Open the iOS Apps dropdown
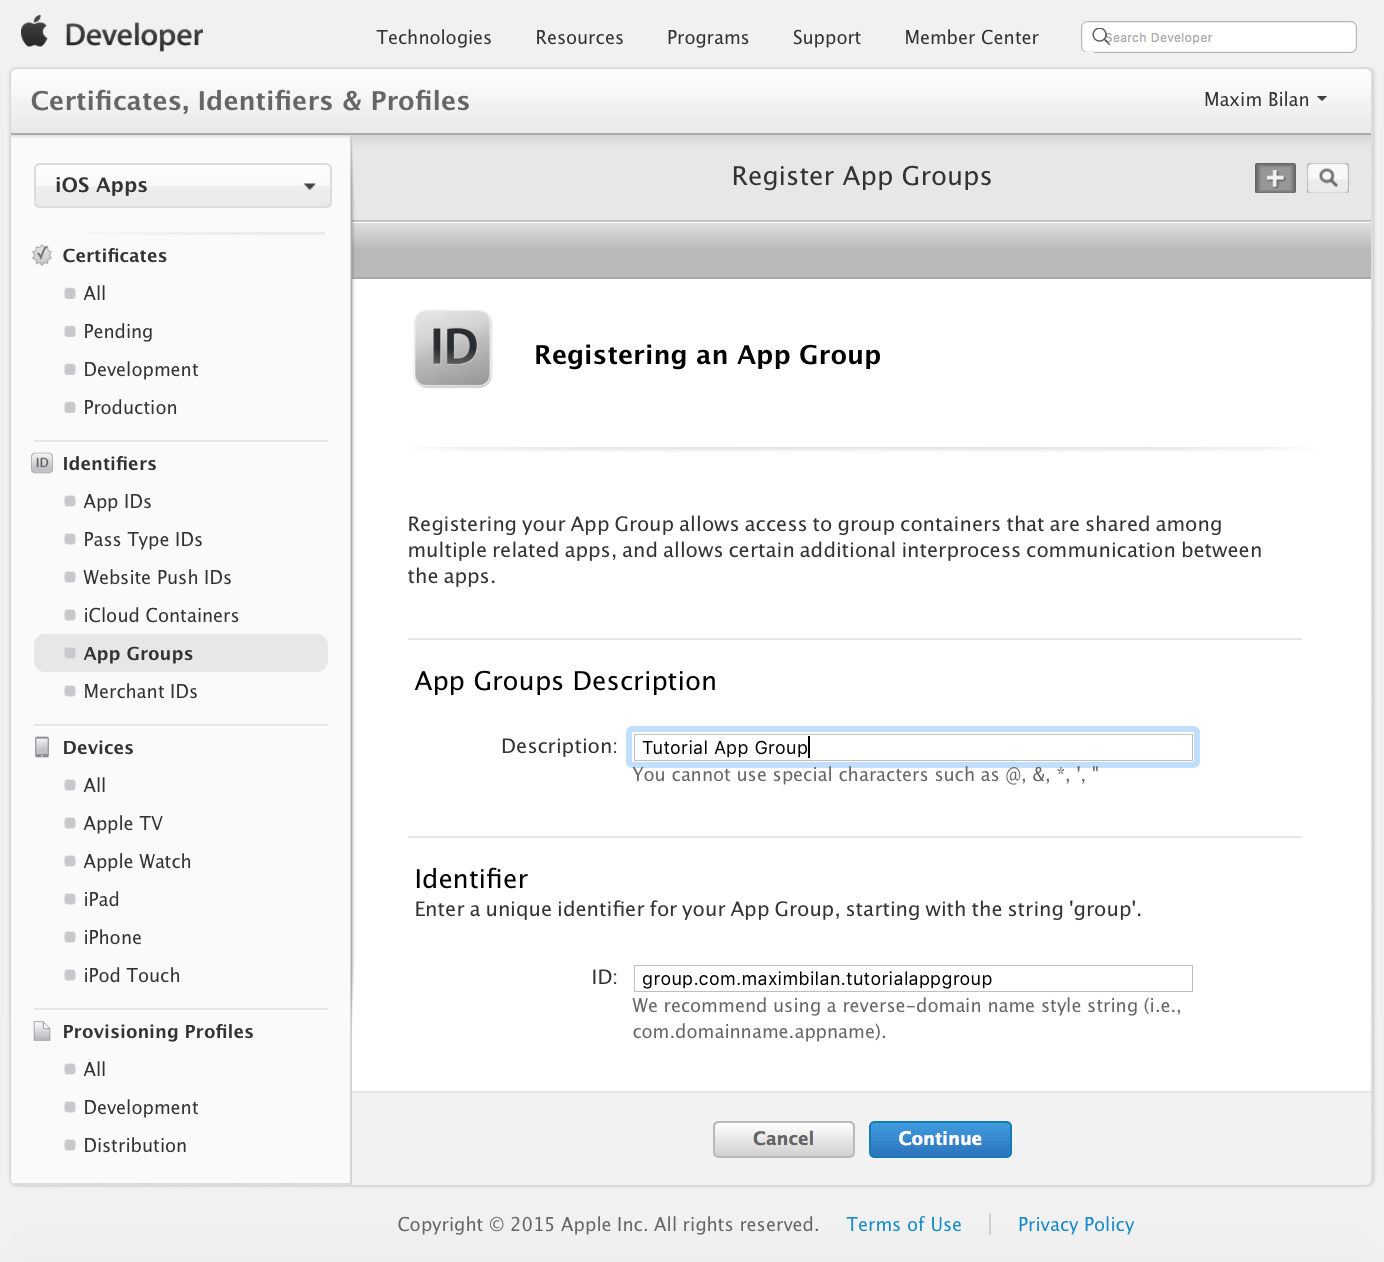Viewport: 1384px width, 1262px height. (x=182, y=185)
